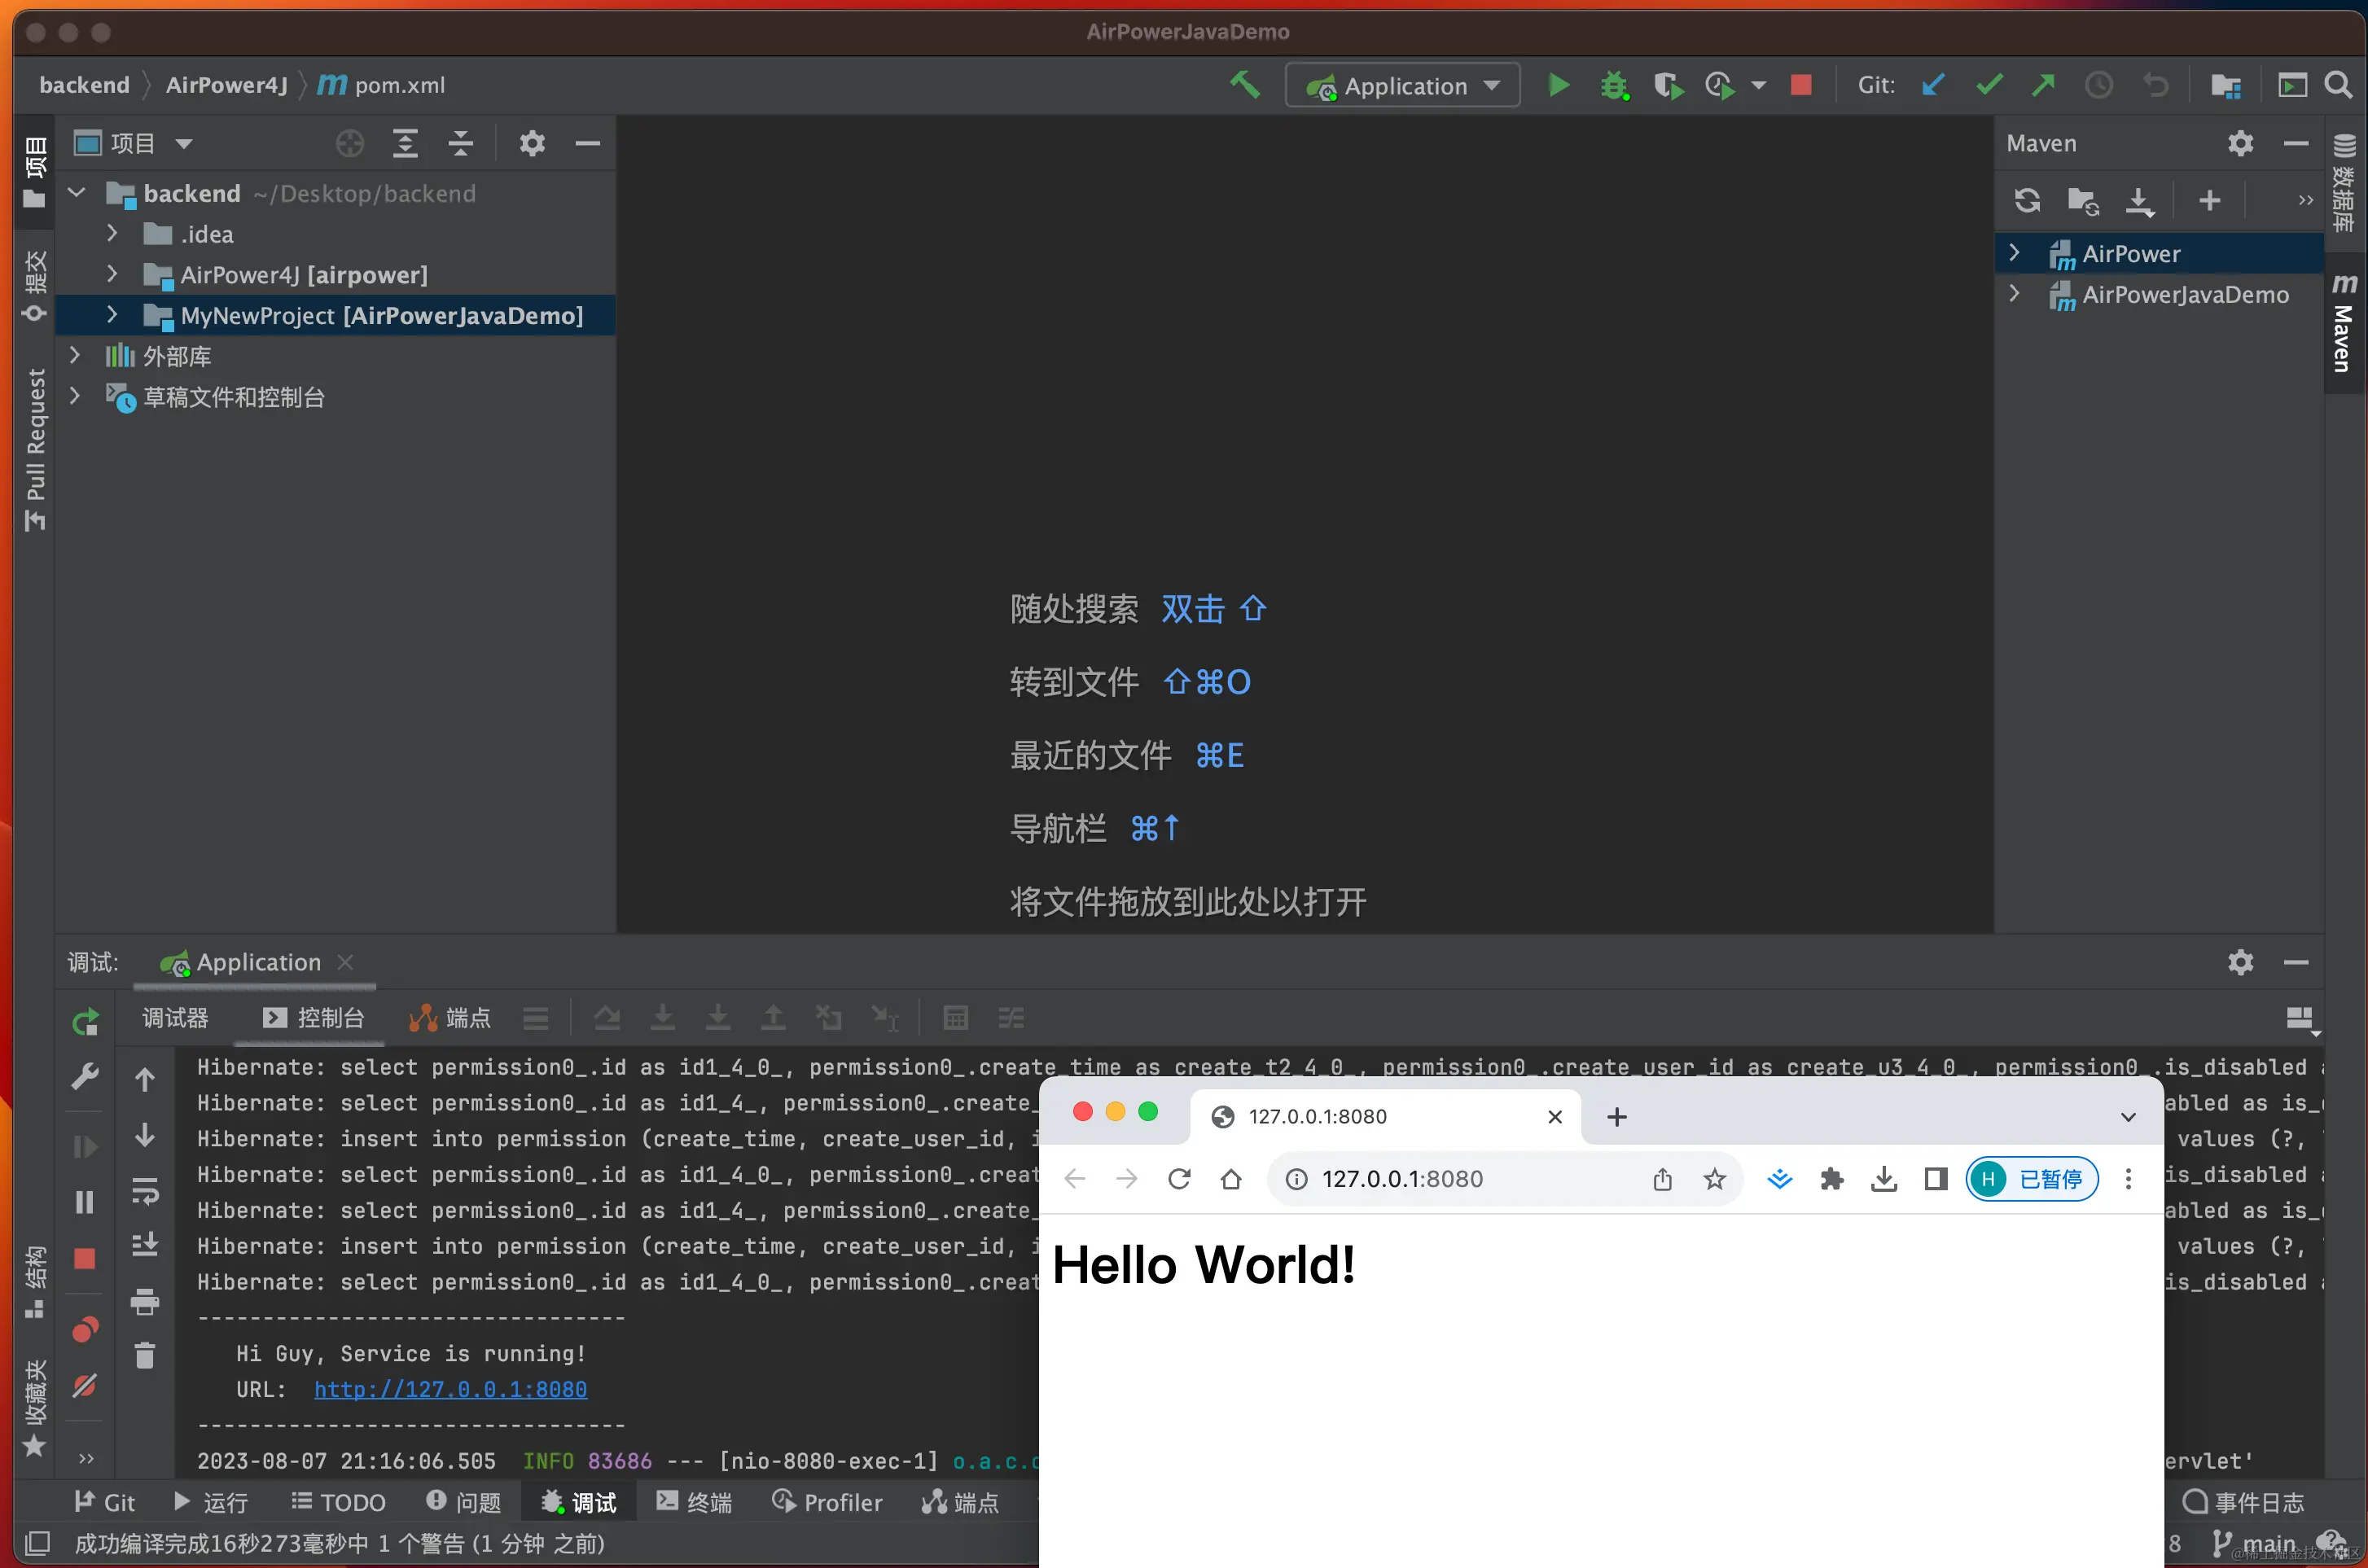Open the Profiler tool window tab
The height and width of the screenshot is (1568, 2368).
coord(828,1502)
